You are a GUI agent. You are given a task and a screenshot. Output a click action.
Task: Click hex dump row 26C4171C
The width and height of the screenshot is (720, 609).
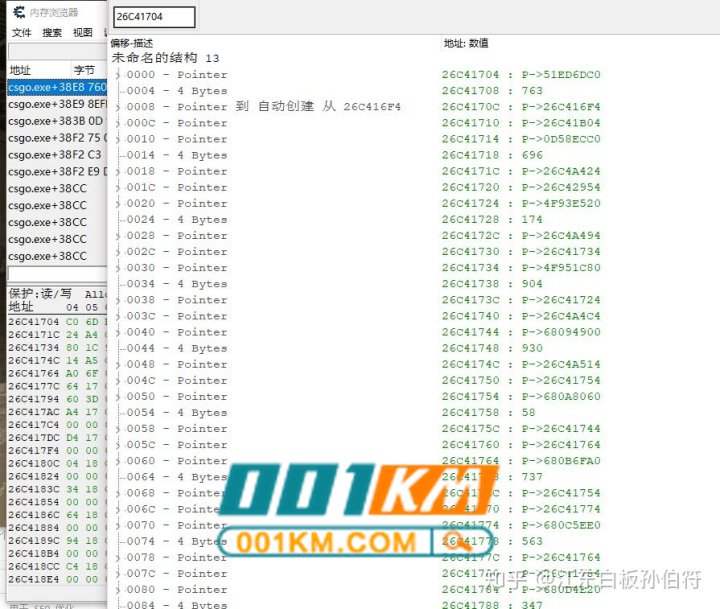pyautogui.click(x=57, y=335)
